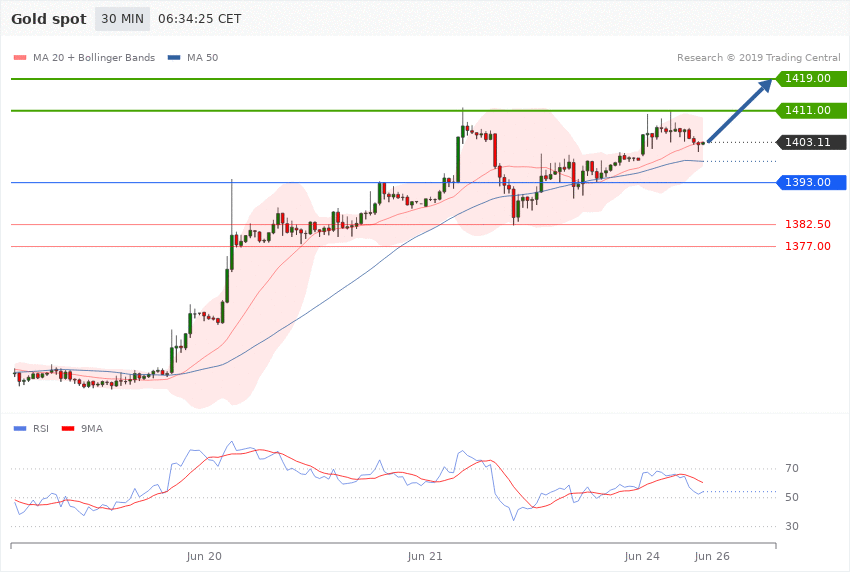Click the RSI legend label
This screenshot has width=850, height=576.
(41, 429)
